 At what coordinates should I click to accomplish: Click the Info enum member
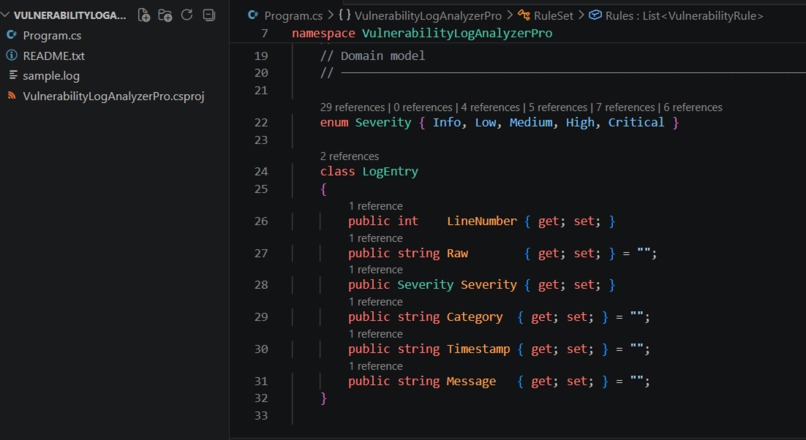[447, 123]
